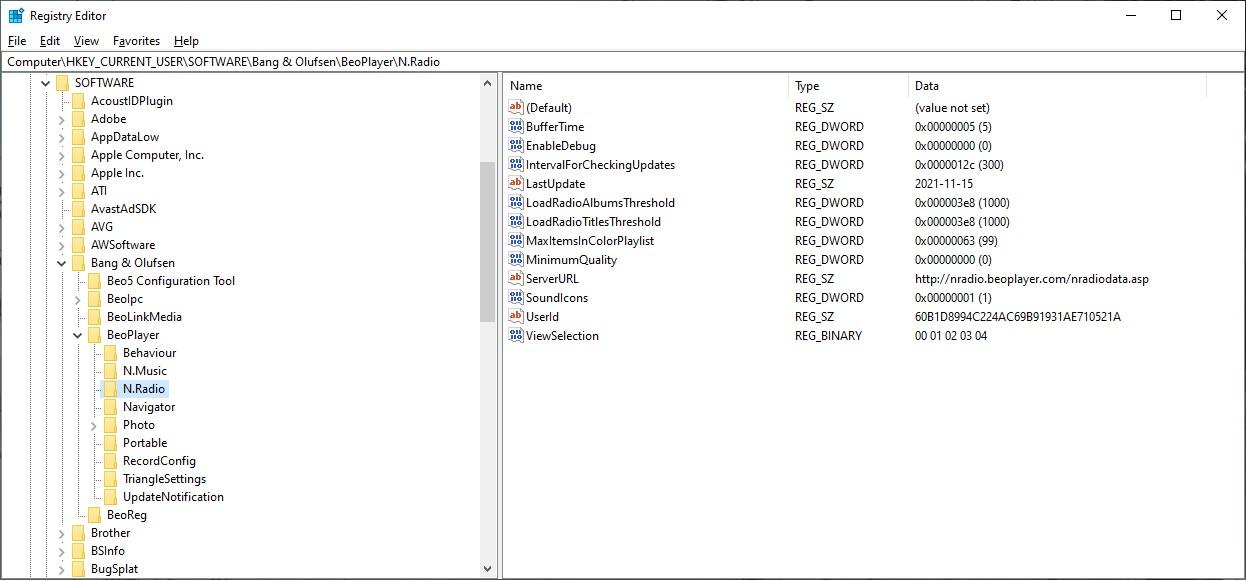This screenshot has height=580, width=1246.
Task: Click the SoundIcons value icon
Action: [516, 298]
